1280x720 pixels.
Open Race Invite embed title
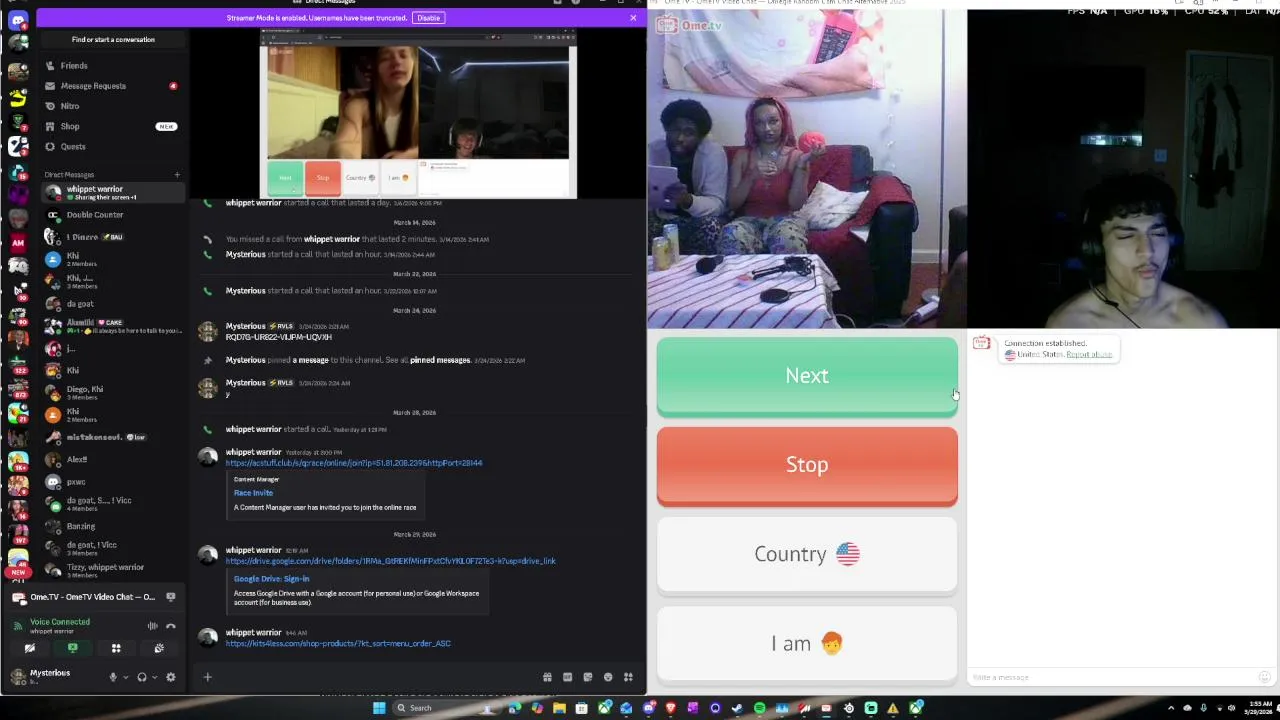[253, 493]
